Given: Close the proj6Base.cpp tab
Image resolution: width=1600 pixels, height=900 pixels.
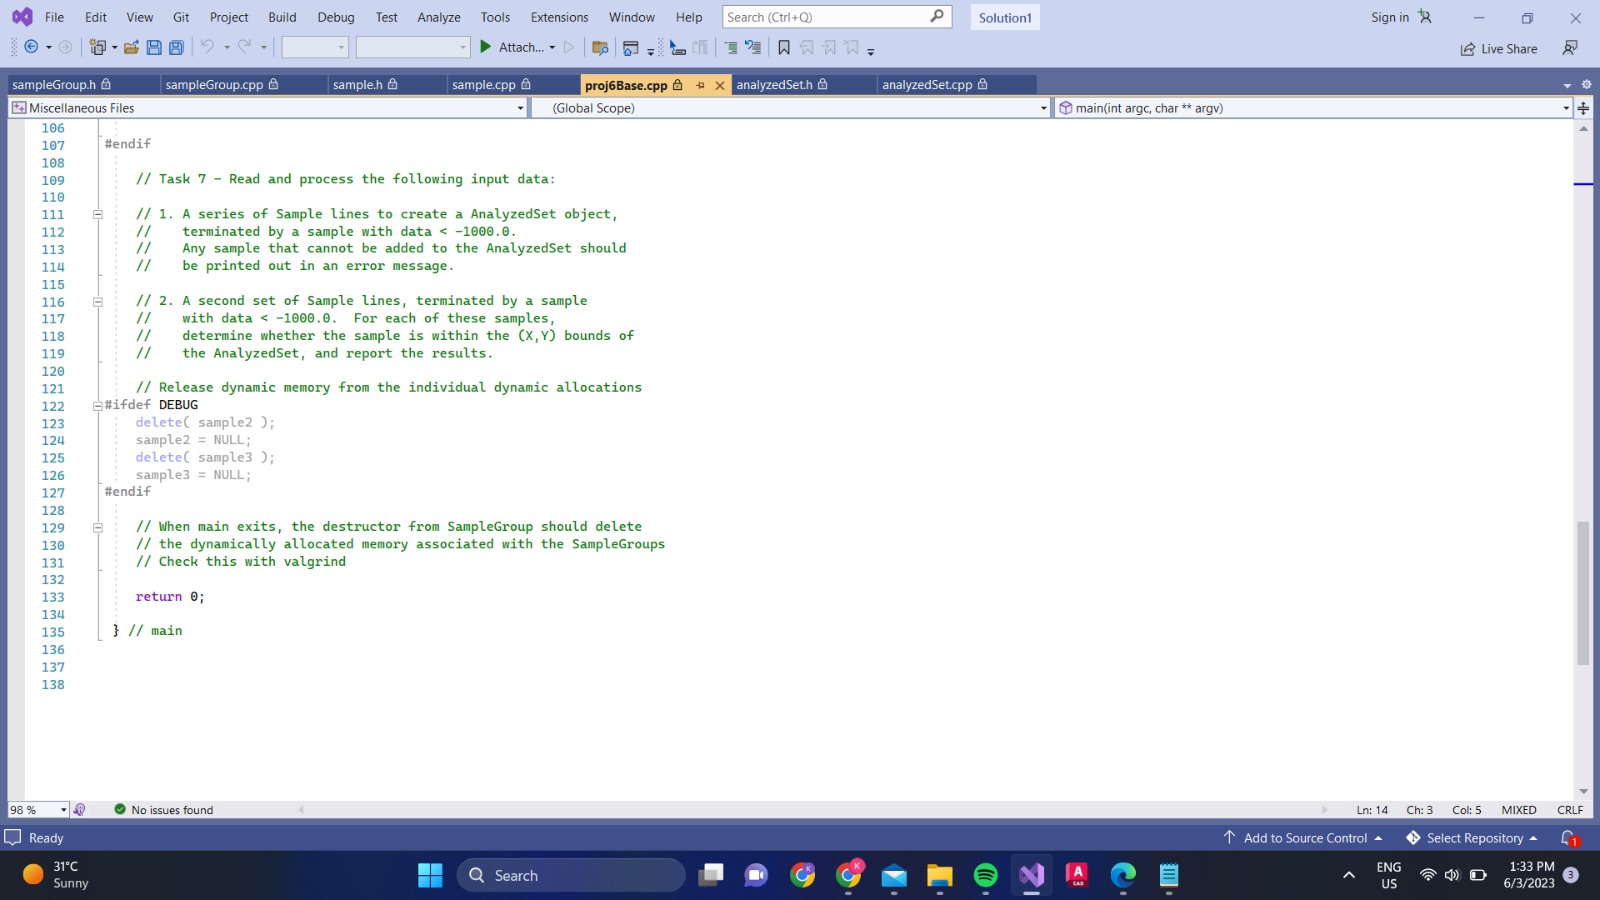Looking at the screenshot, I should [719, 85].
